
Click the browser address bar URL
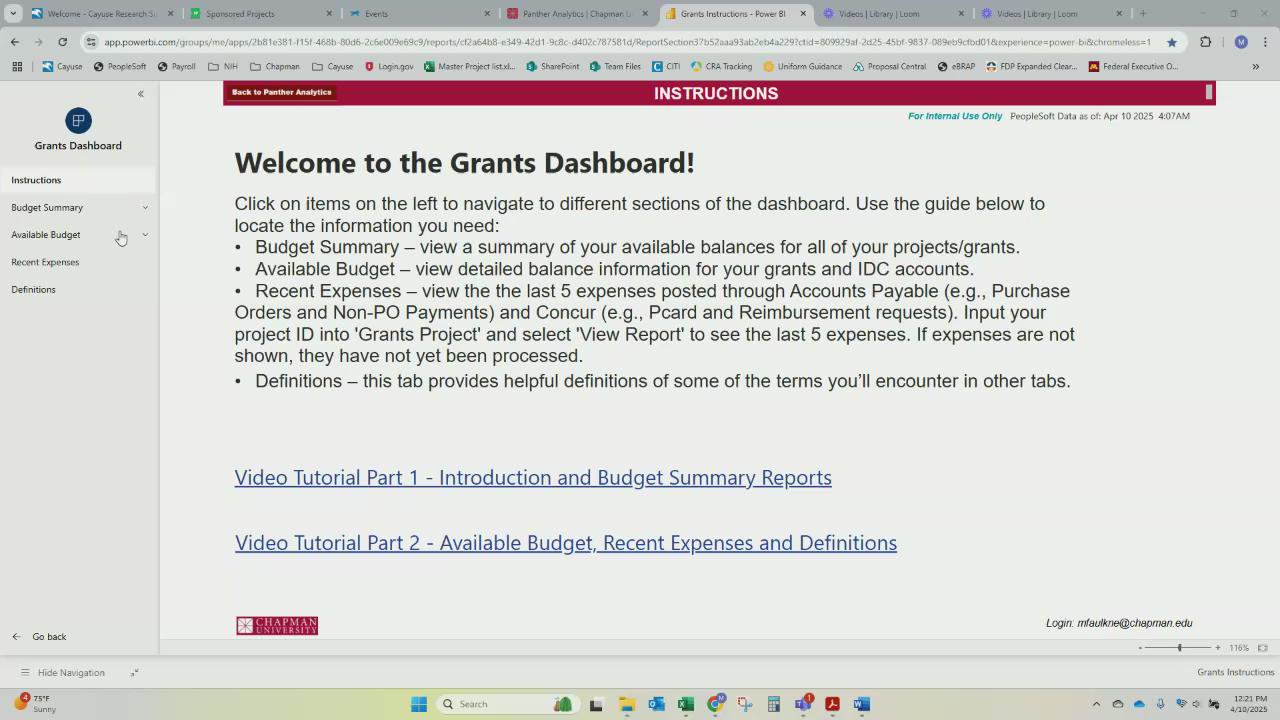click(627, 42)
